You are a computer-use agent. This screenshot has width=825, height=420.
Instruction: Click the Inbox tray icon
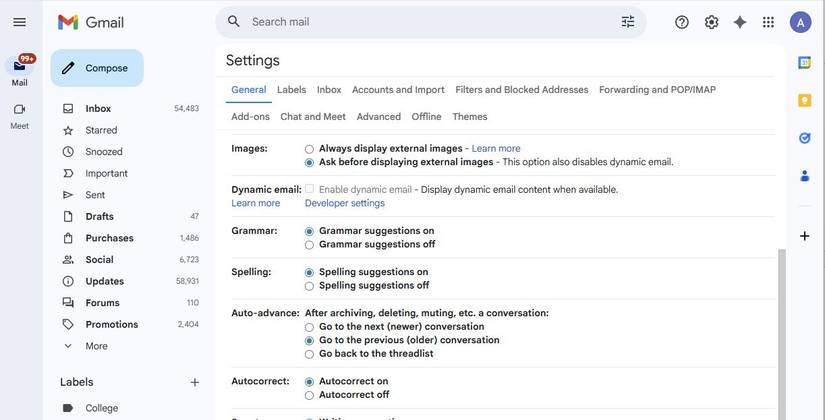click(68, 108)
